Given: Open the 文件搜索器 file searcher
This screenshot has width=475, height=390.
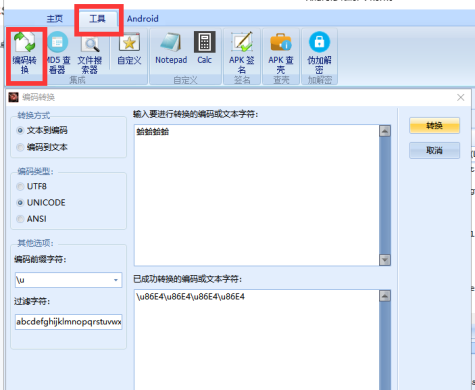Looking at the screenshot, I should coord(90,53).
